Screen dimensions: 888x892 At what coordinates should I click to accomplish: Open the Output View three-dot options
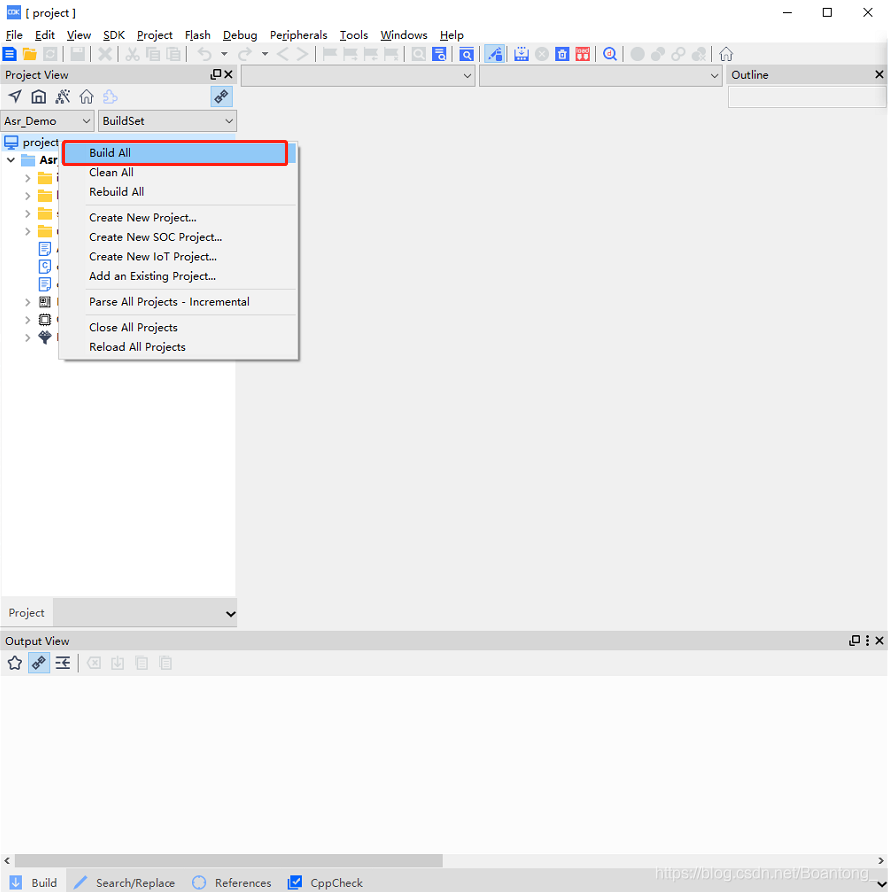coord(868,641)
